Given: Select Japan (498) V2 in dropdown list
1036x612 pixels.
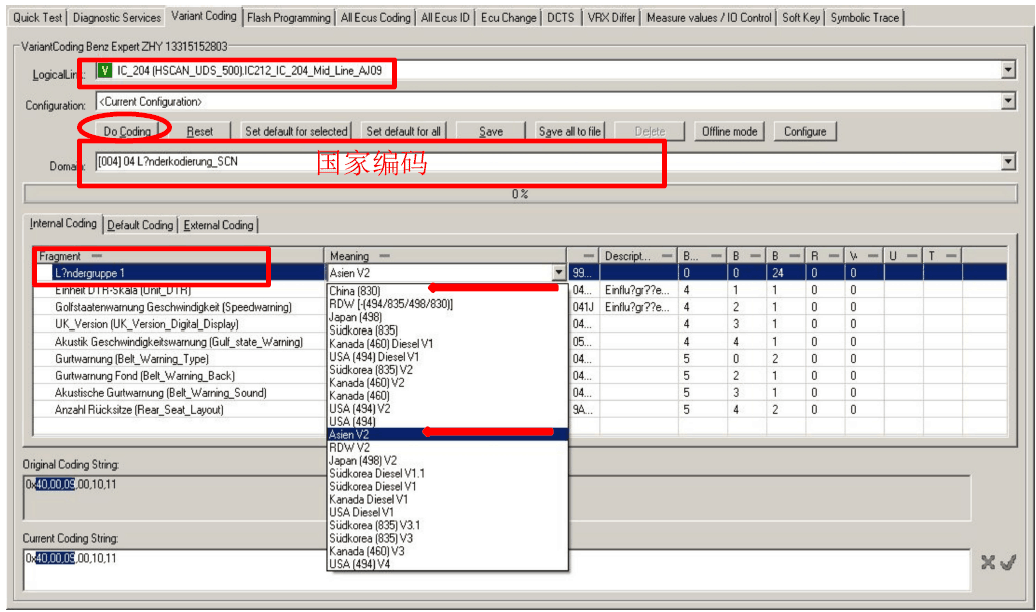Looking at the screenshot, I should coord(363,461).
